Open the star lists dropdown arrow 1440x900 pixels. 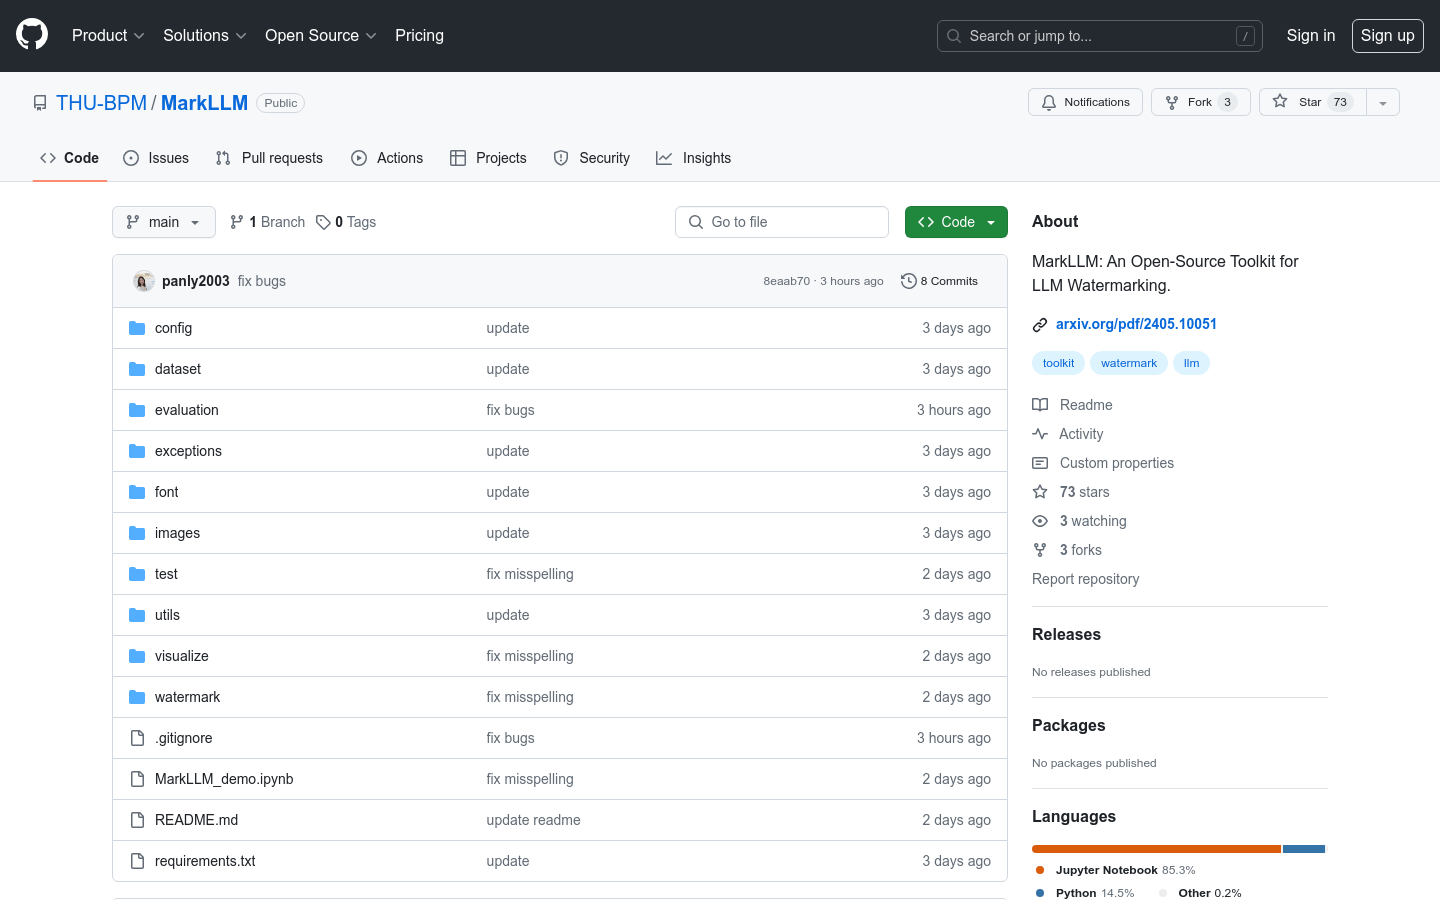(1383, 102)
